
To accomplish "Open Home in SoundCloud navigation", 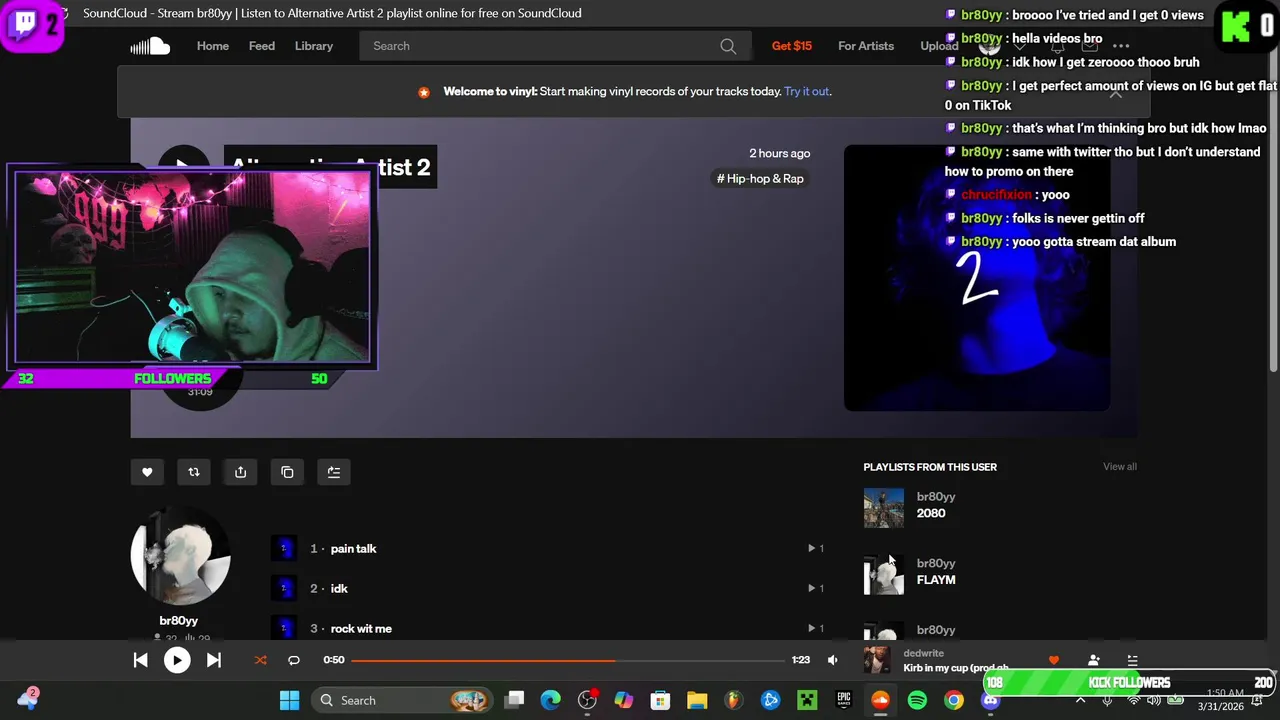I will (213, 46).
